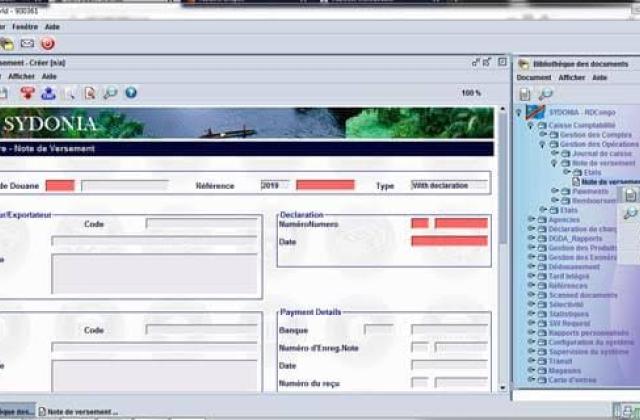Click the blue help icon in form toolbar
Viewport: 640px width, 420px height.
[131, 93]
